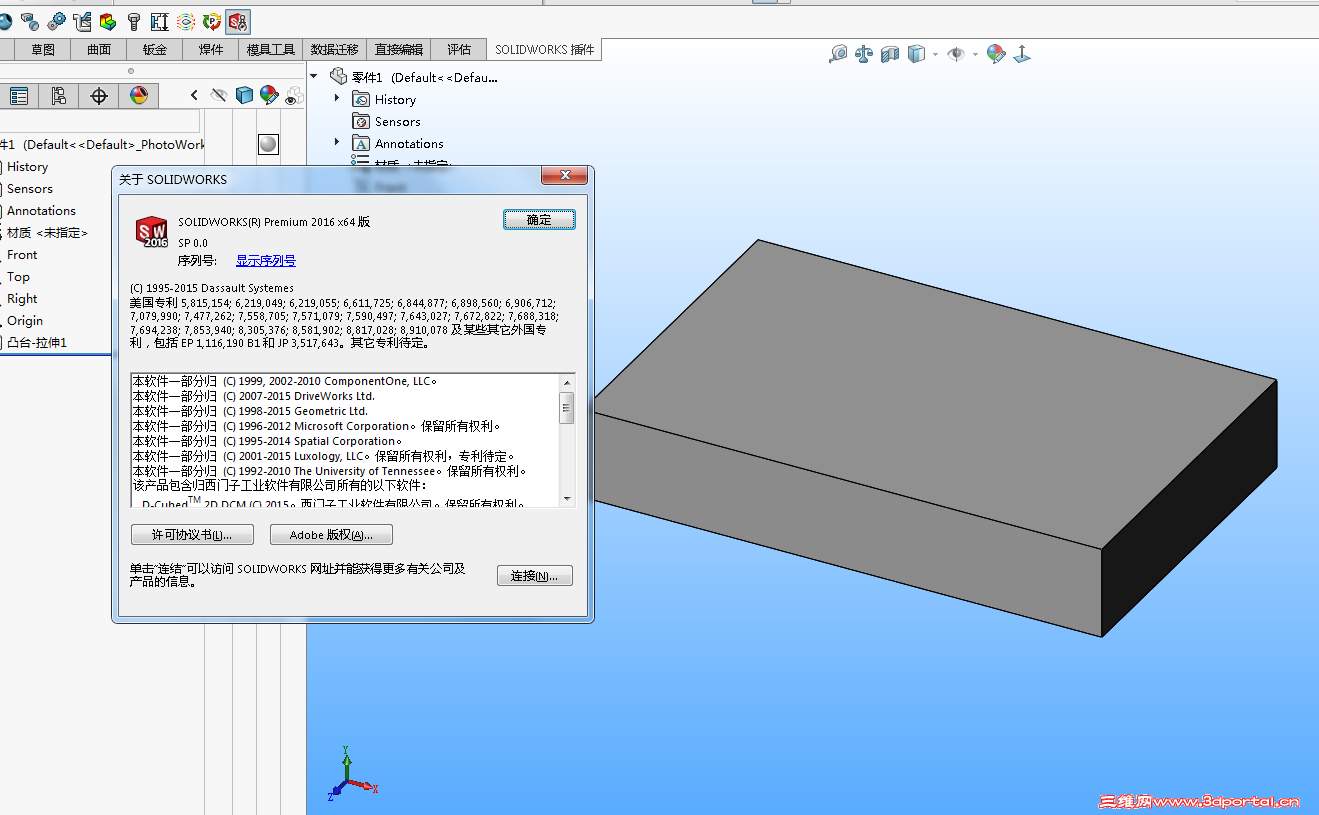Select the TolAnalyst add-in icon

pyautogui.click(x=160, y=22)
